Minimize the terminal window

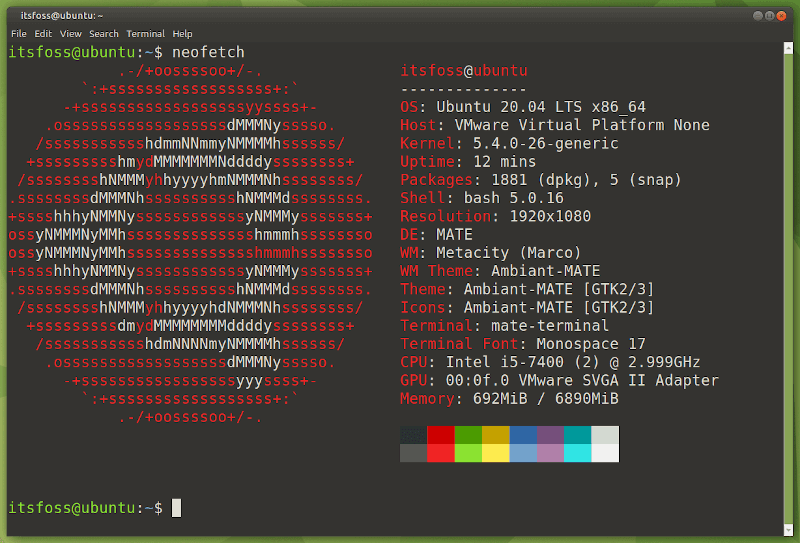pos(758,16)
